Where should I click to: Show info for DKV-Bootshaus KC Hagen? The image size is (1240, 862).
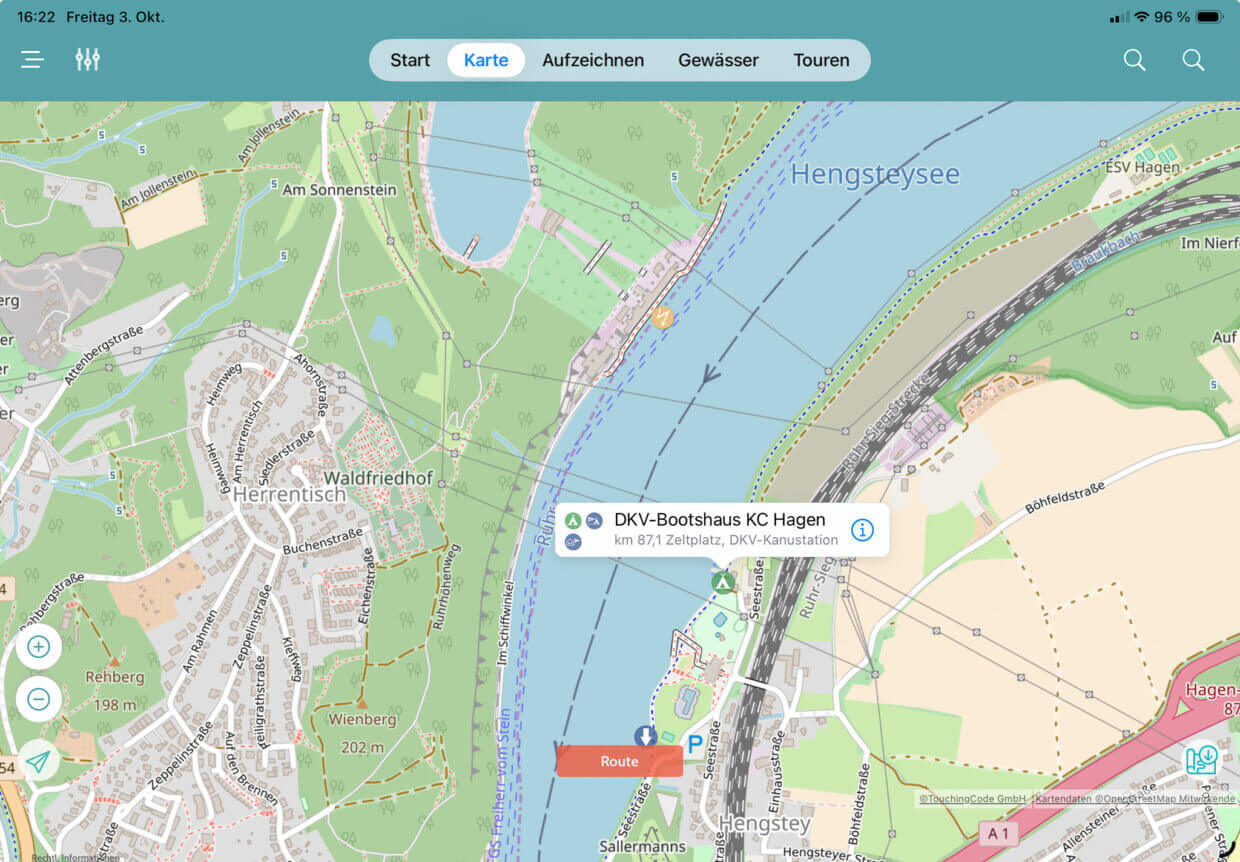[862, 530]
